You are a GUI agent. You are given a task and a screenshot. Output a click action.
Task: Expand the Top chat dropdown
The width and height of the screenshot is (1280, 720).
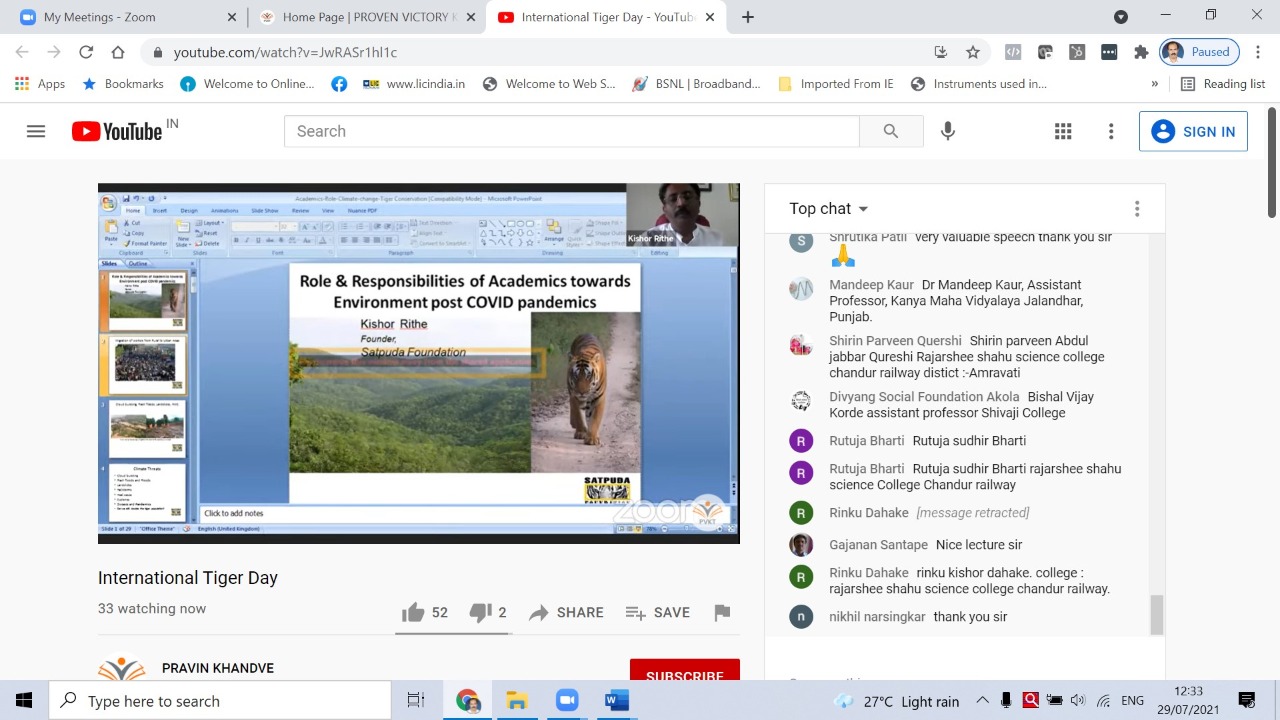point(829,208)
